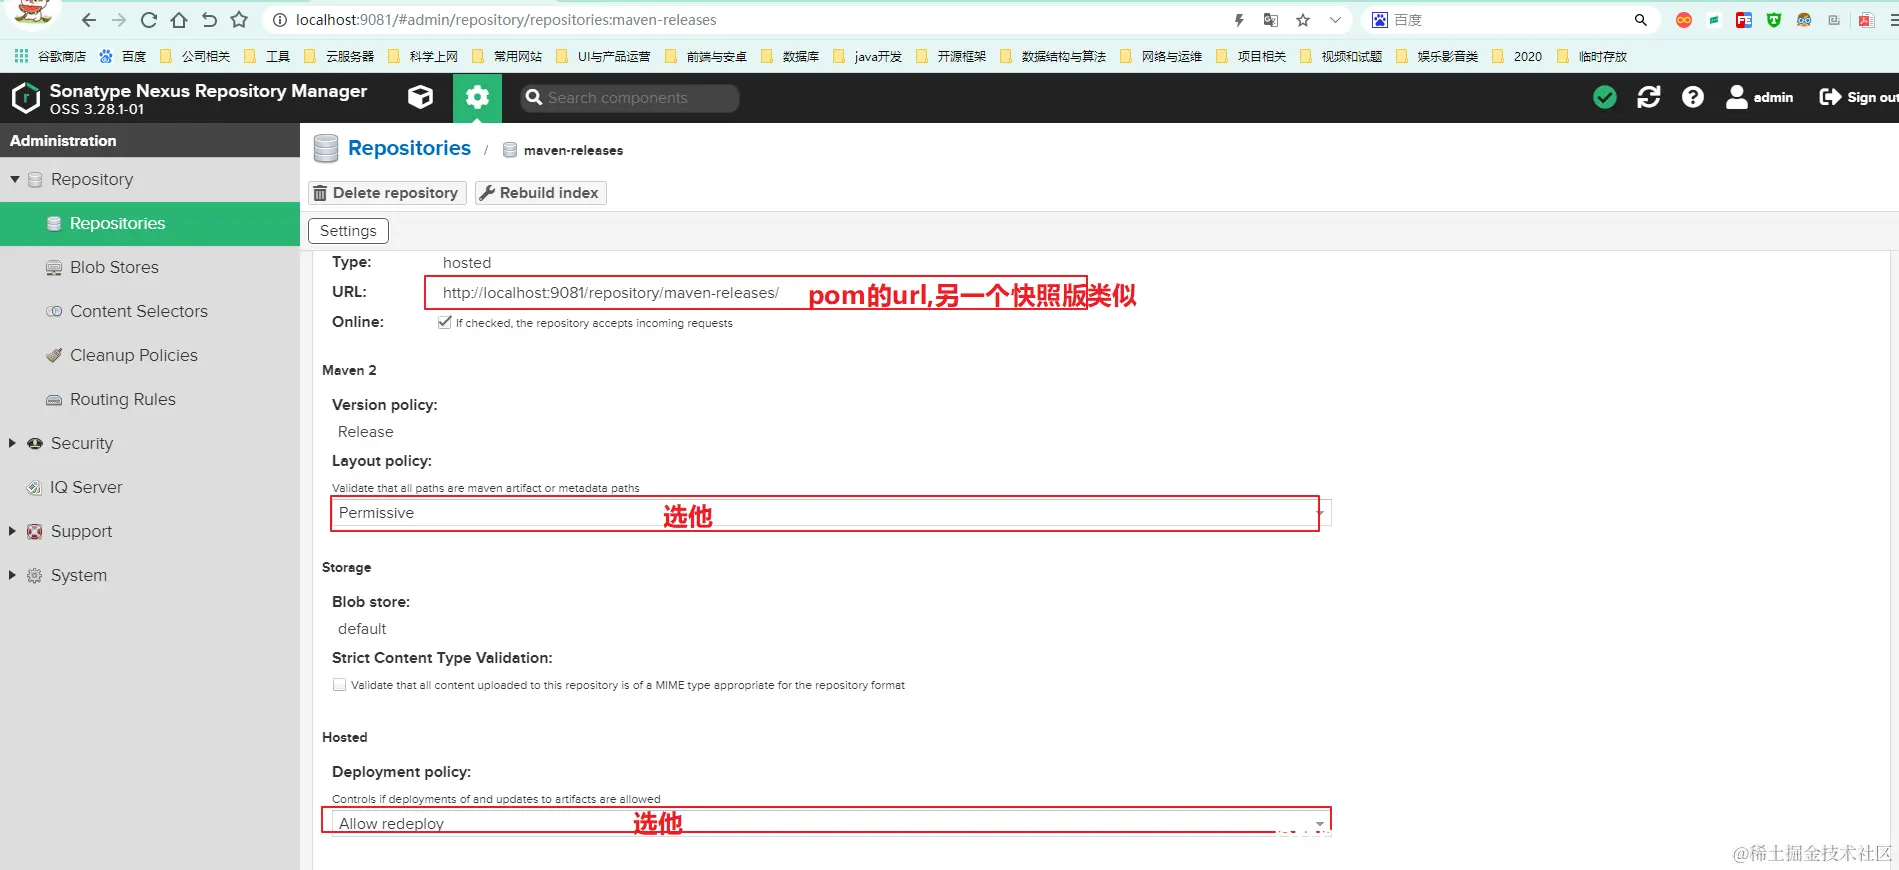Image resolution: width=1899 pixels, height=870 pixels.
Task: Click the System gear icon in sidebar
Action: click(35, 575)
